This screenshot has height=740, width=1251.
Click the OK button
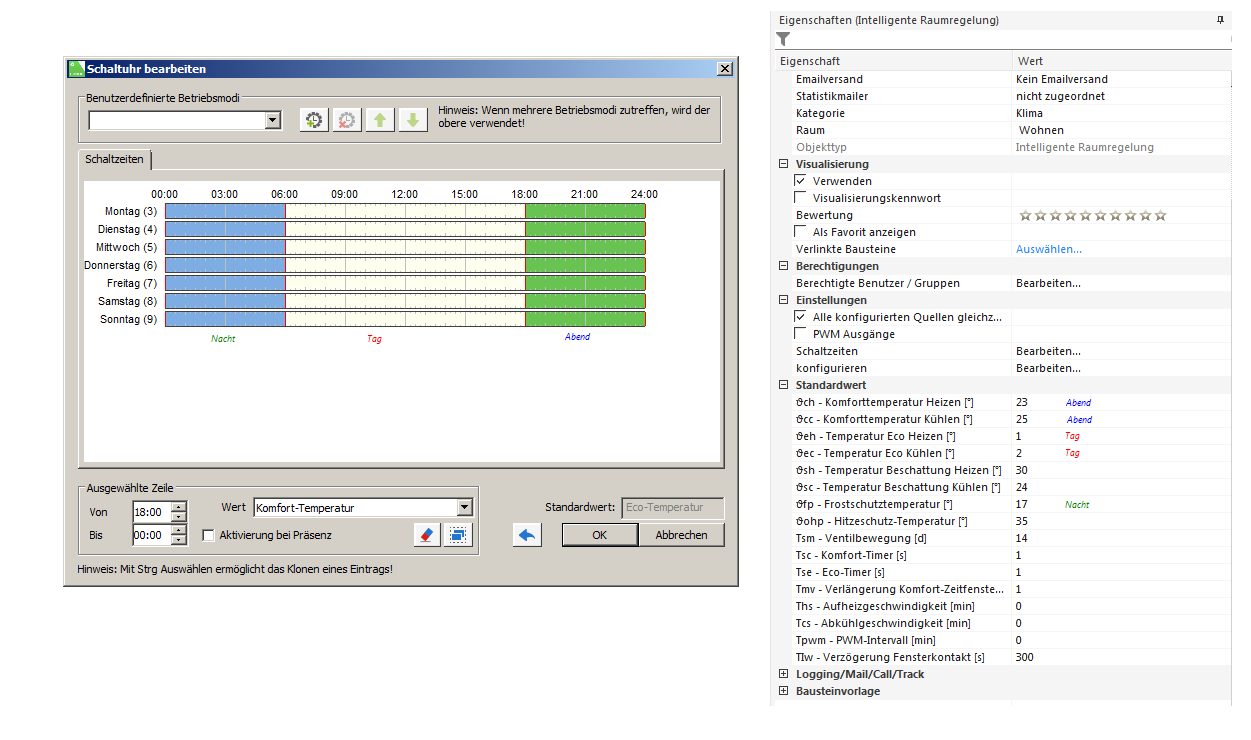(x=599, y=535)
